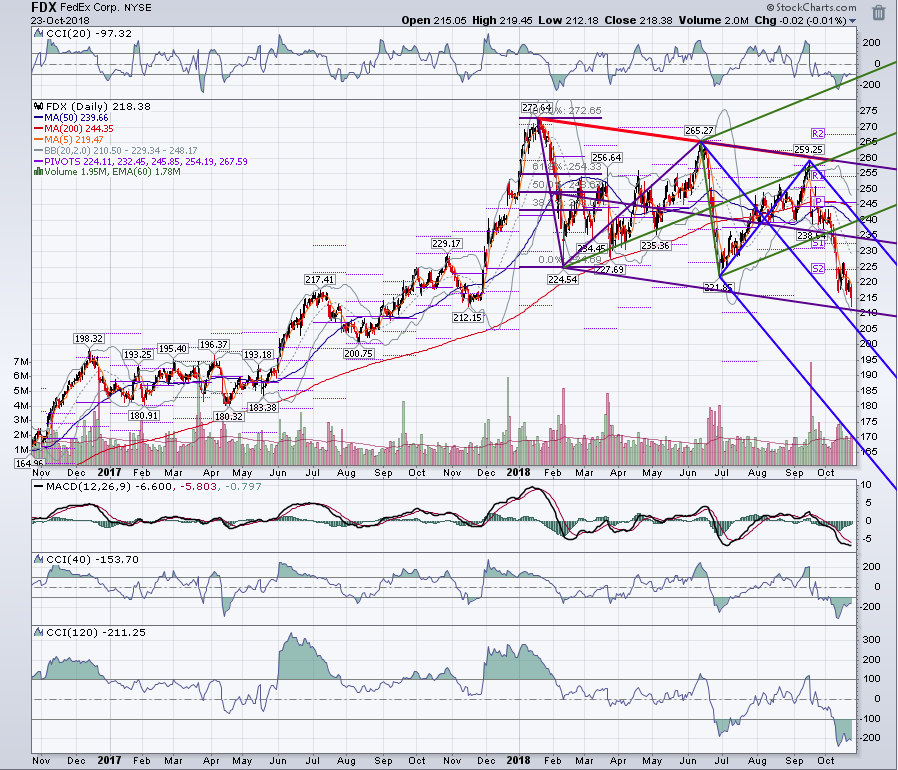Click the 259.25 September peak label
This screenshot has width=898, height=770.
click(x=809, y=150)
